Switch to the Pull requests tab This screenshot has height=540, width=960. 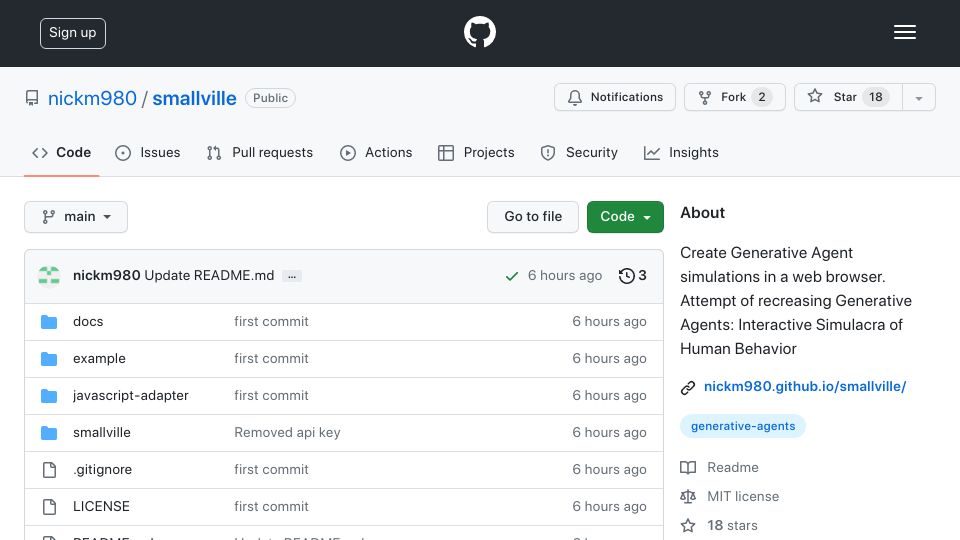pyautogui.click(x=260, y=152)
